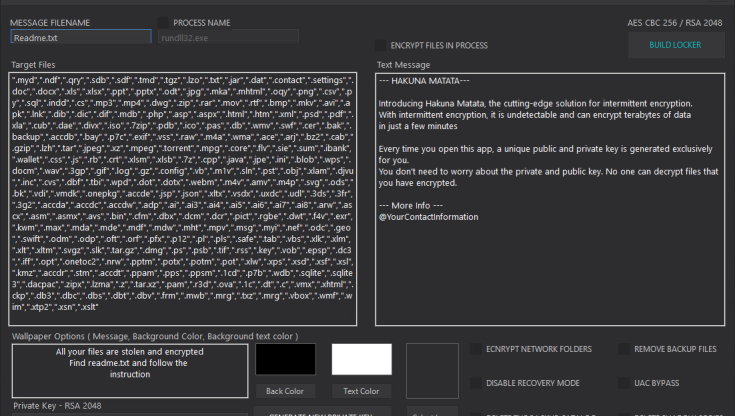The height and width of the screenshot is (416, 735).
Task: Enable the Disable Recovery Mode checkbox
Action: pyautogui.click(x=477, y=383)
